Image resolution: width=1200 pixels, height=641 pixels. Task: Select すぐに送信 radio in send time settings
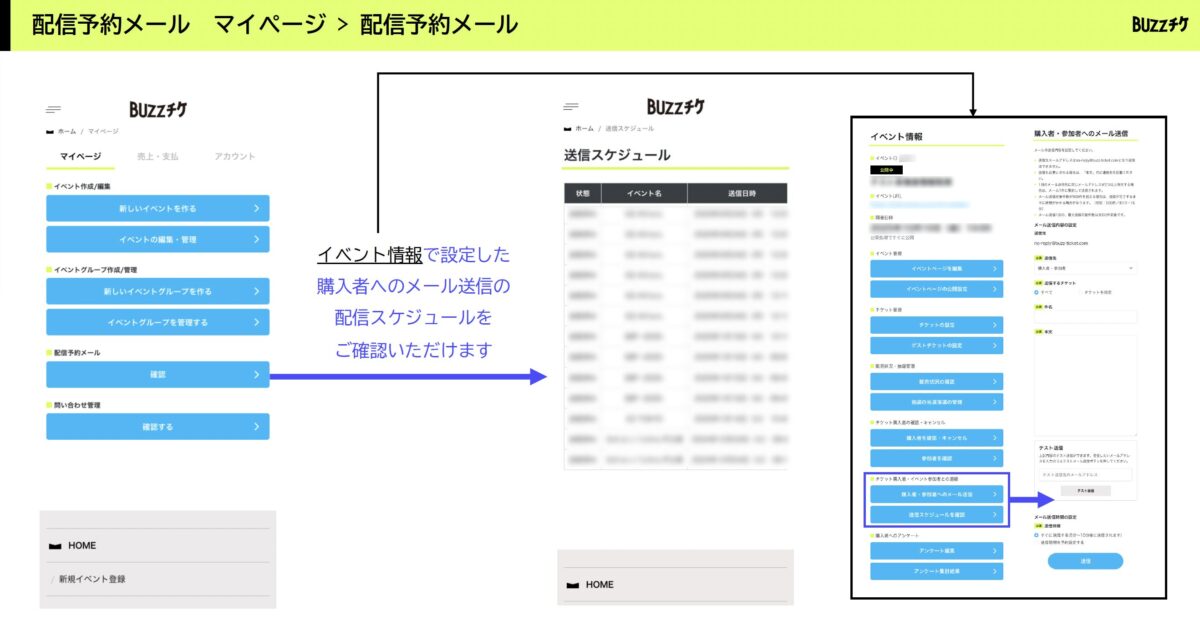(1037, 535)
